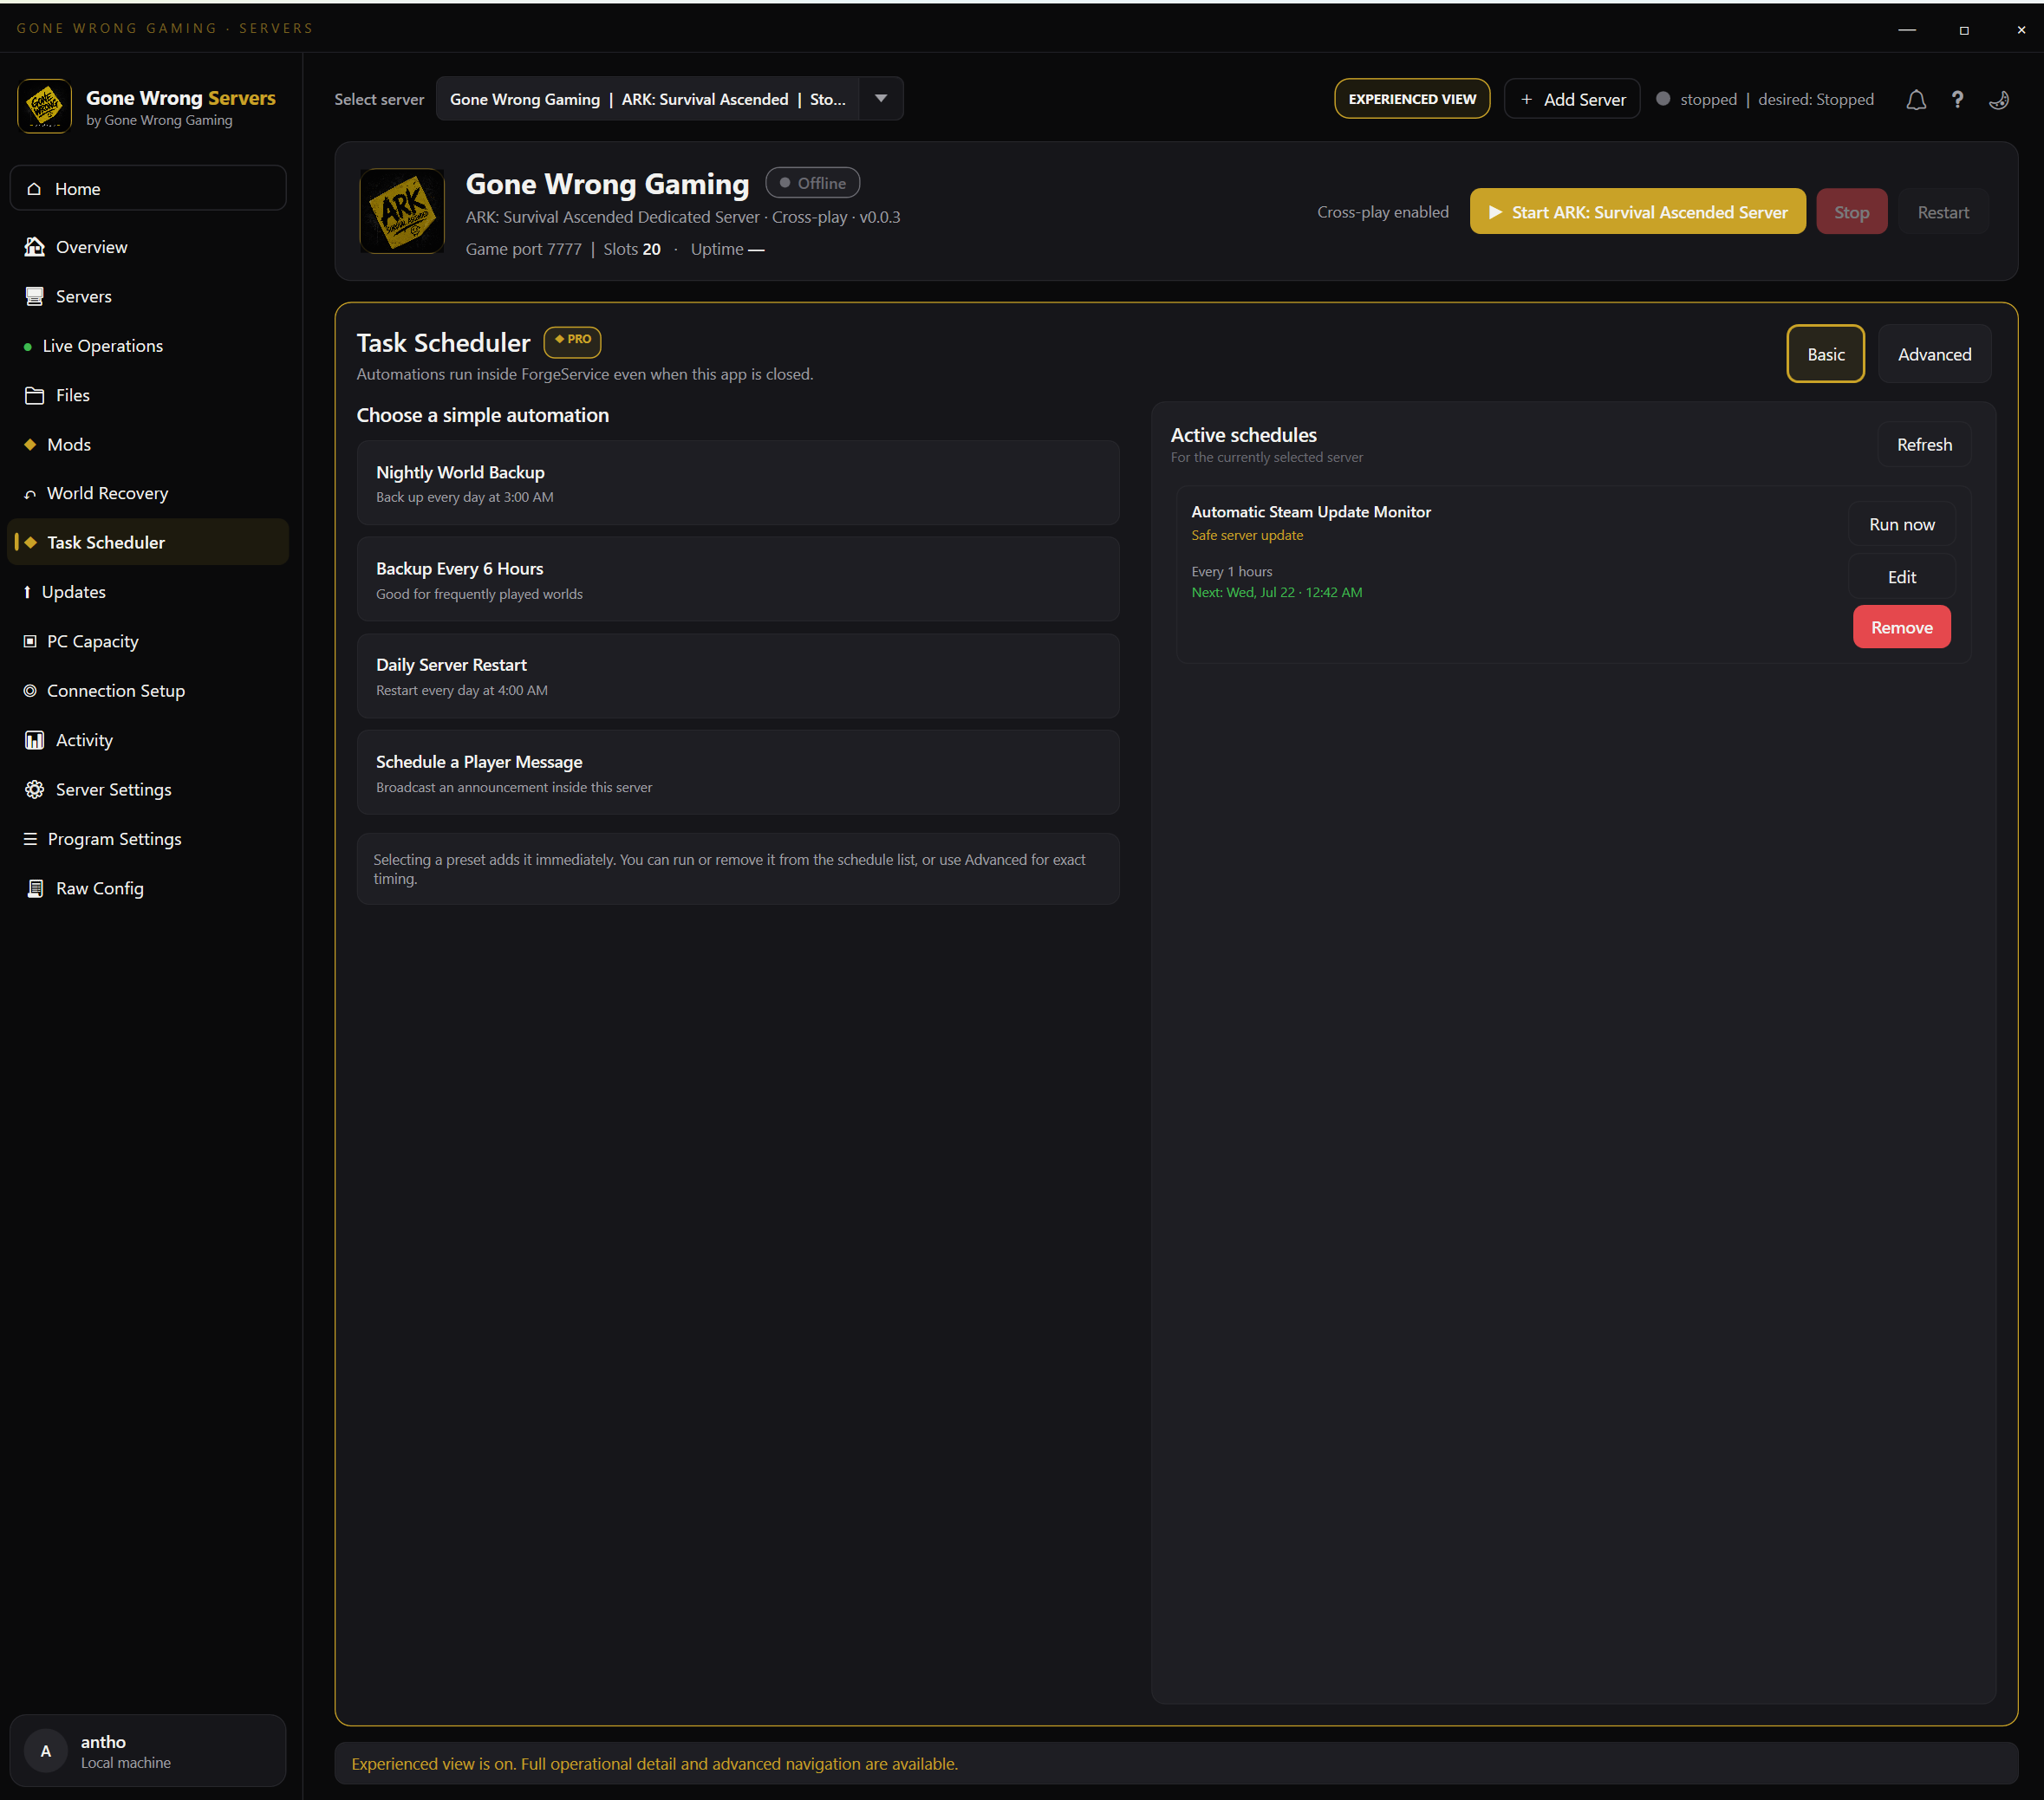Image resolution: width=2044 pixels, height=1800 pixels.
Task: Run the Steam Update Monitor now
Action: [x=1901, y=524]
